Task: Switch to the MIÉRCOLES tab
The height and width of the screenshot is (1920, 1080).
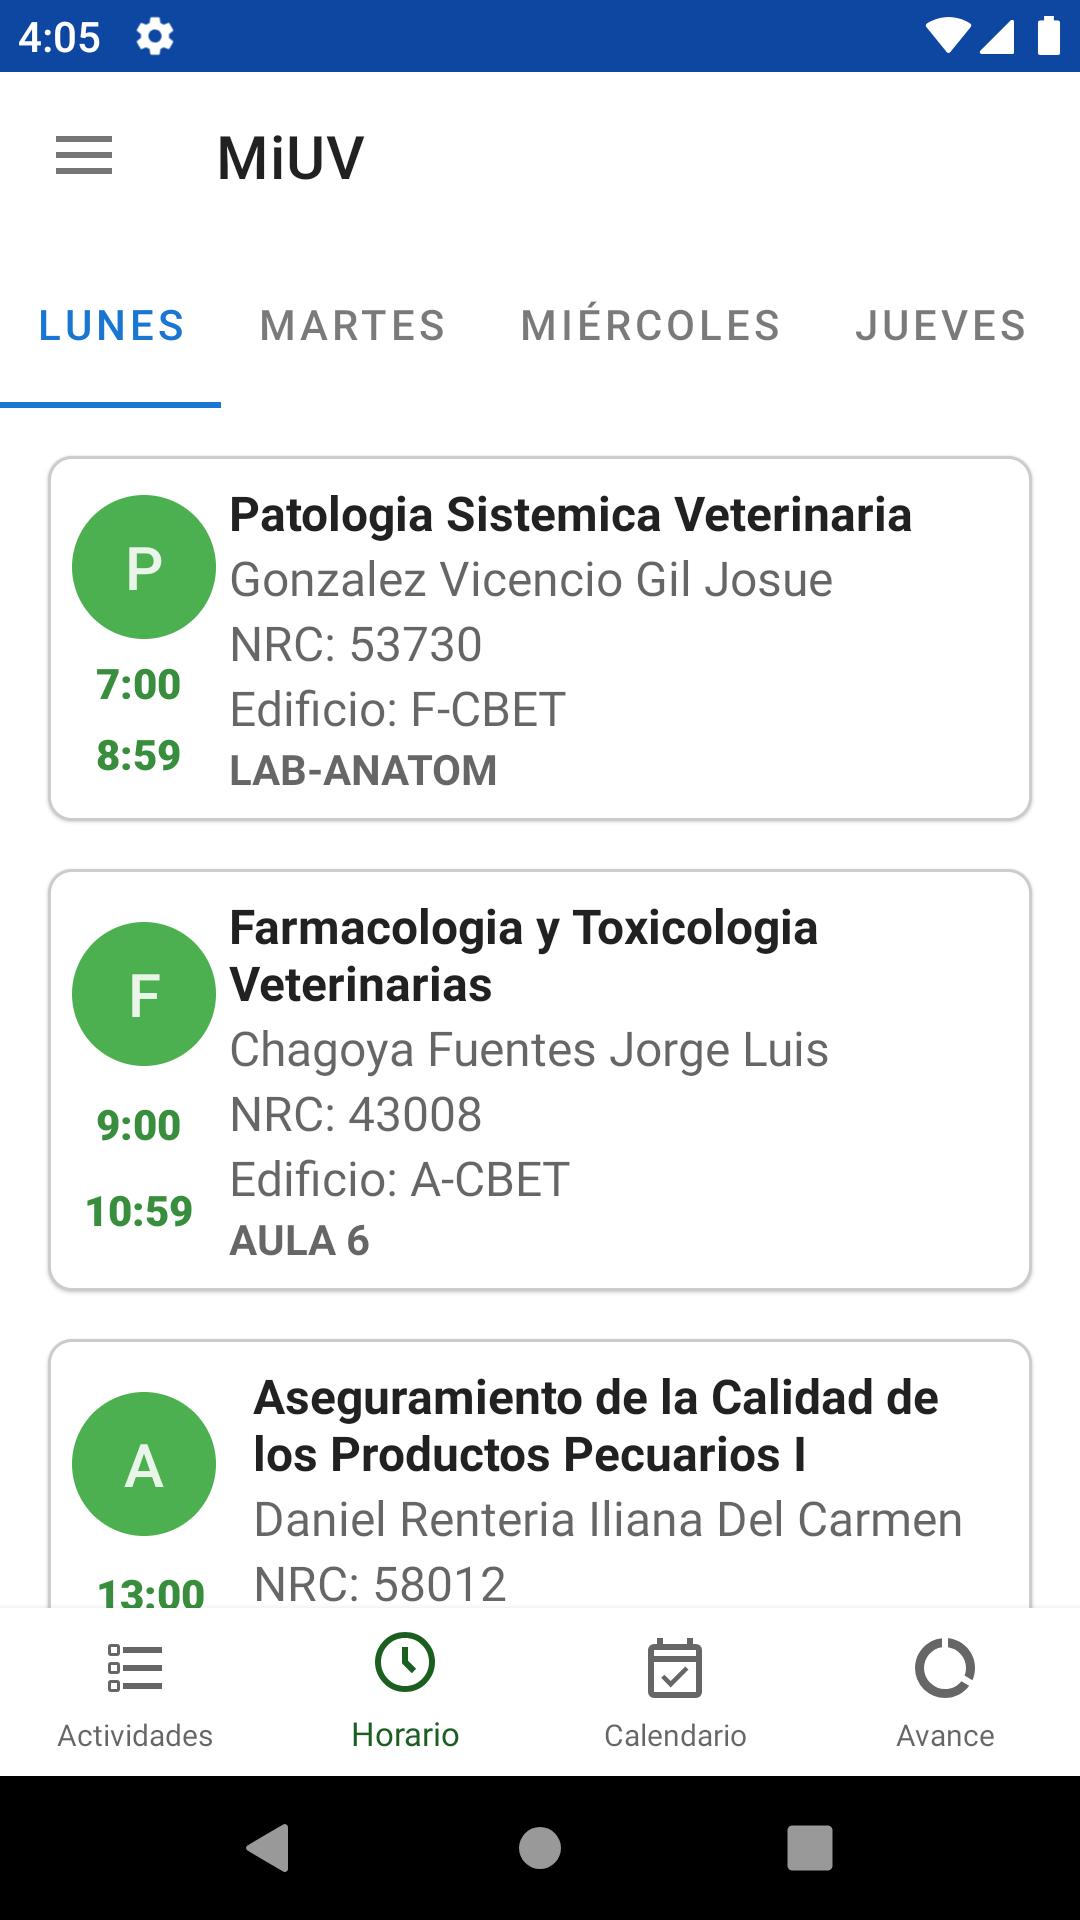Action: (651, 326)
